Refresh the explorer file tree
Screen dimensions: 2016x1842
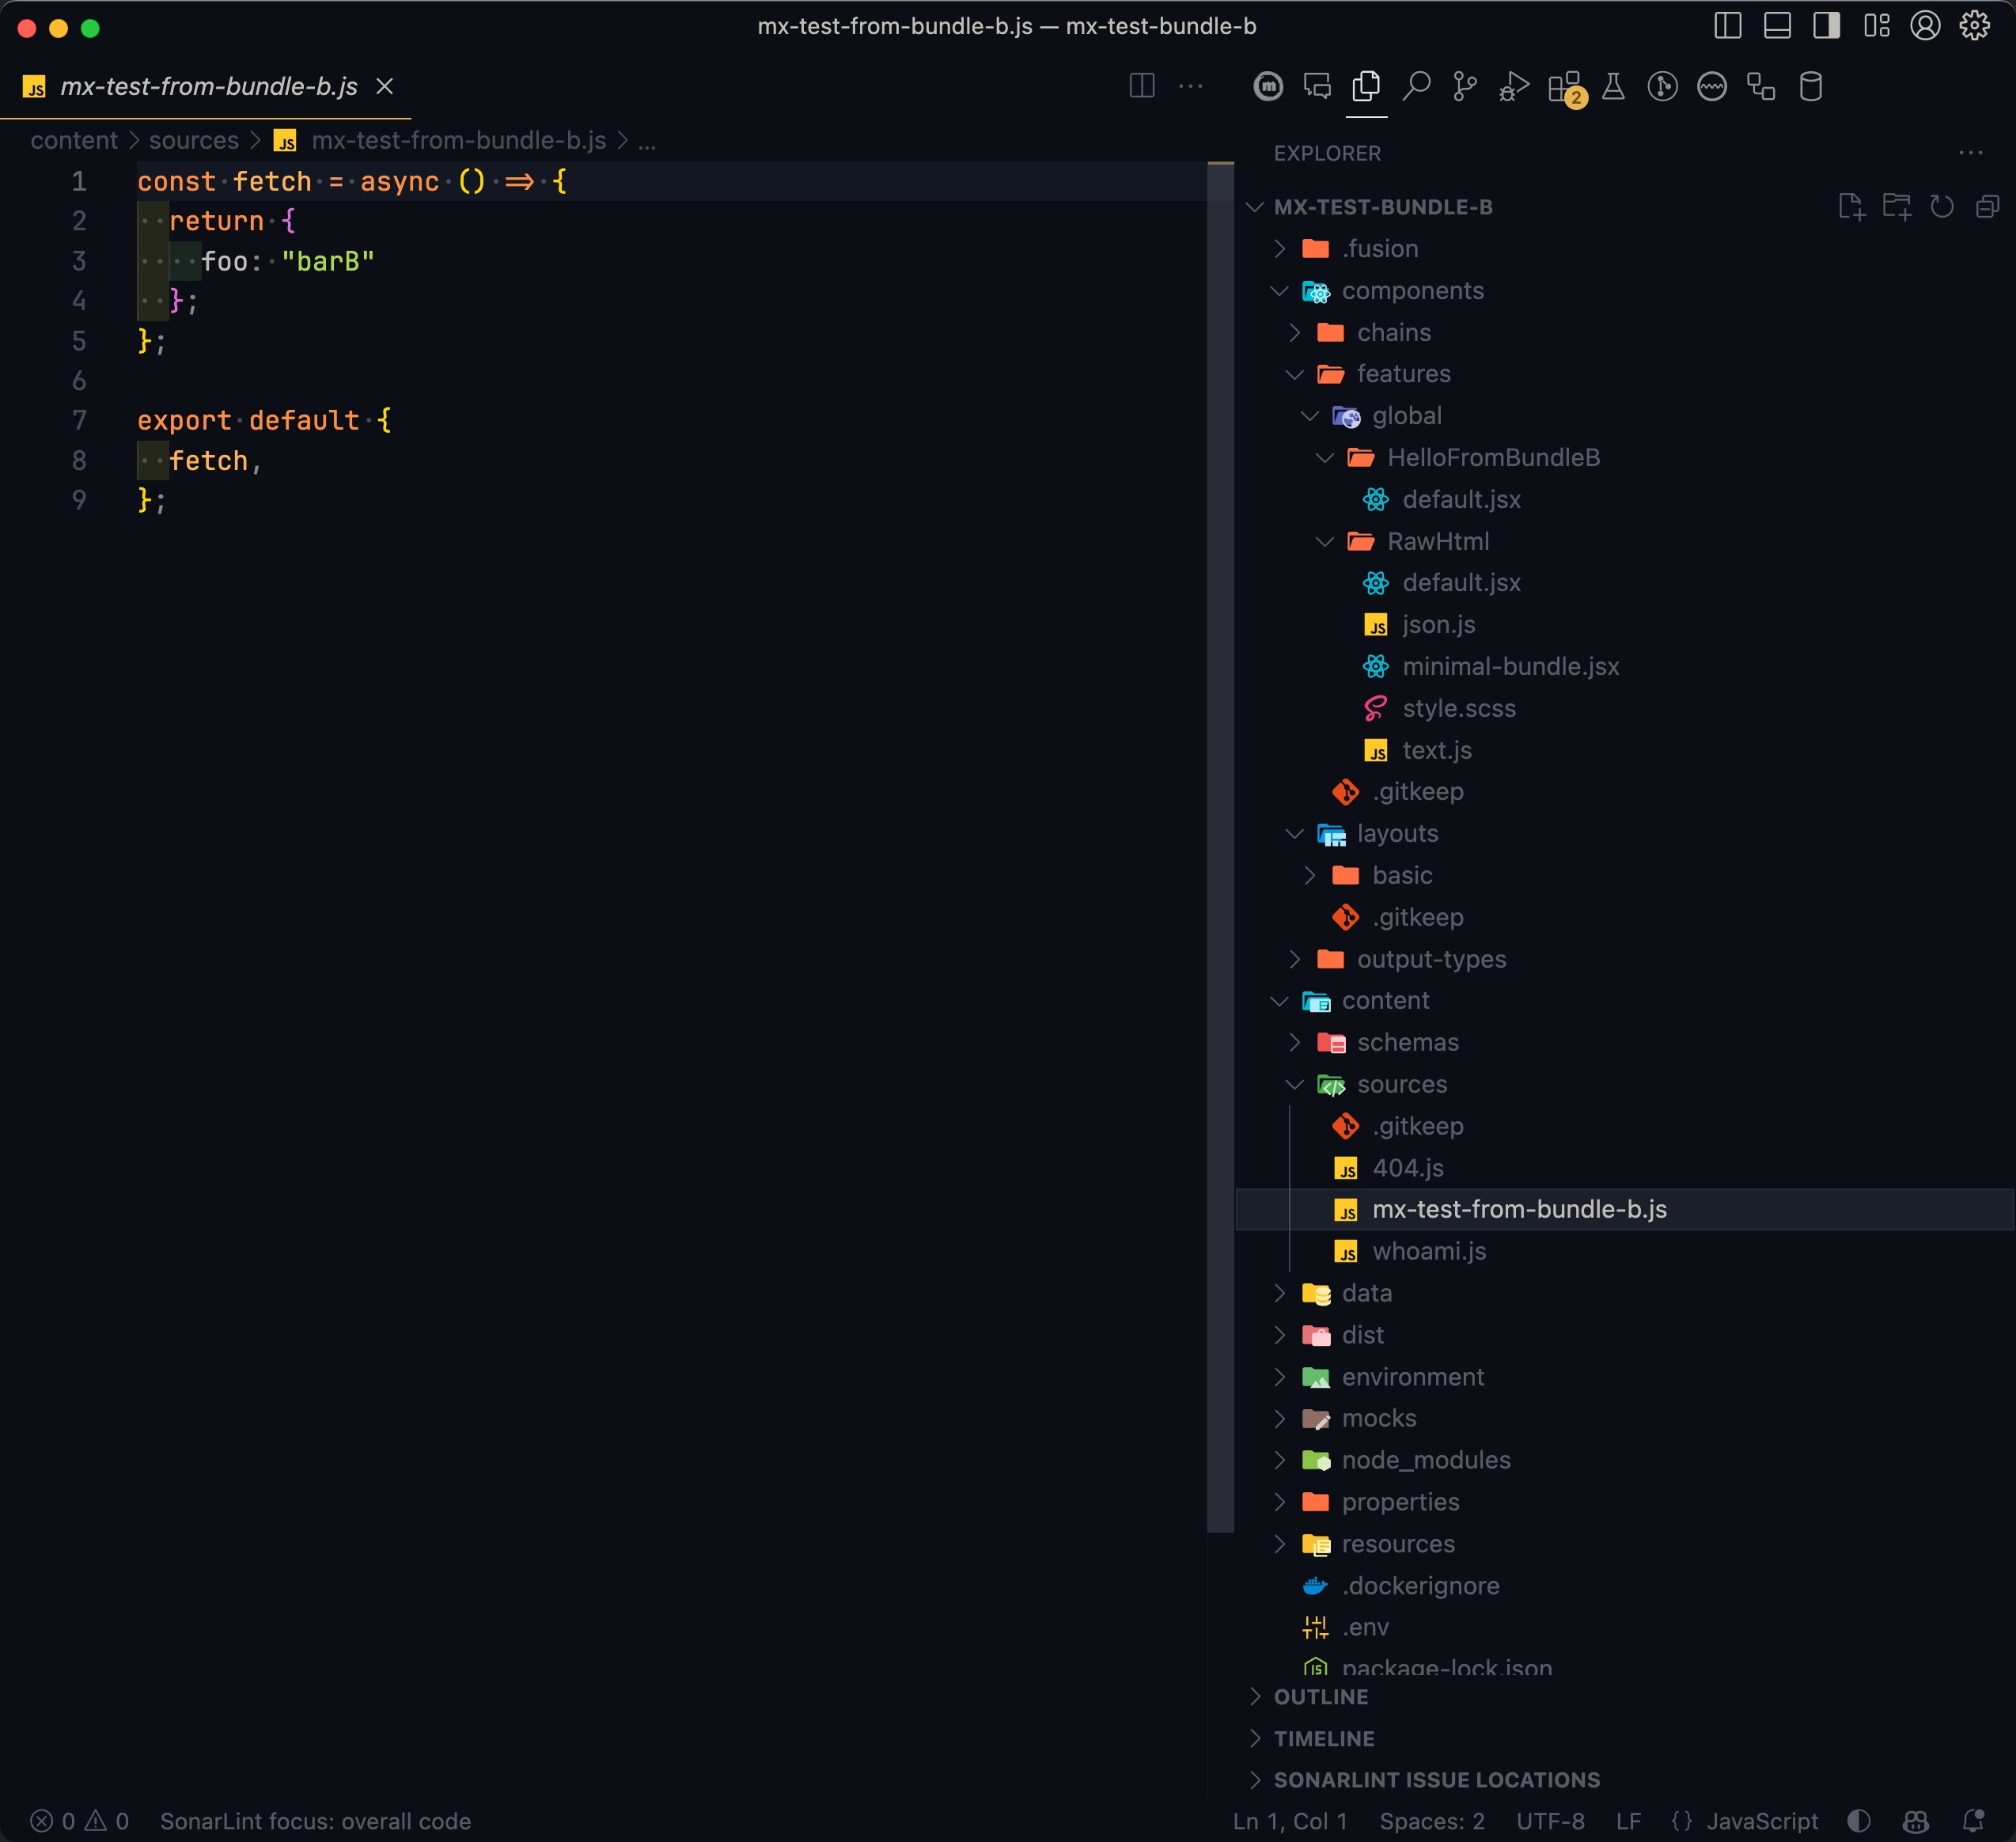coord(1941,207)
